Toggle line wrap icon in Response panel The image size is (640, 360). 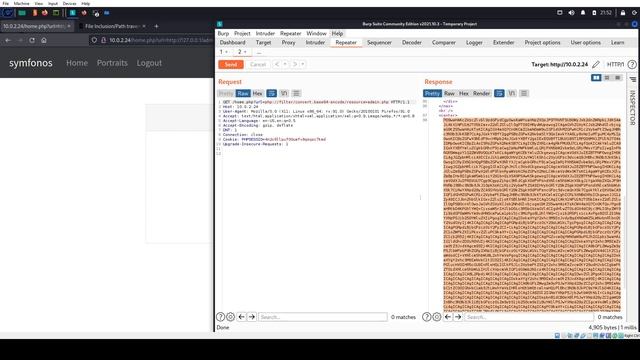point(499,93)
